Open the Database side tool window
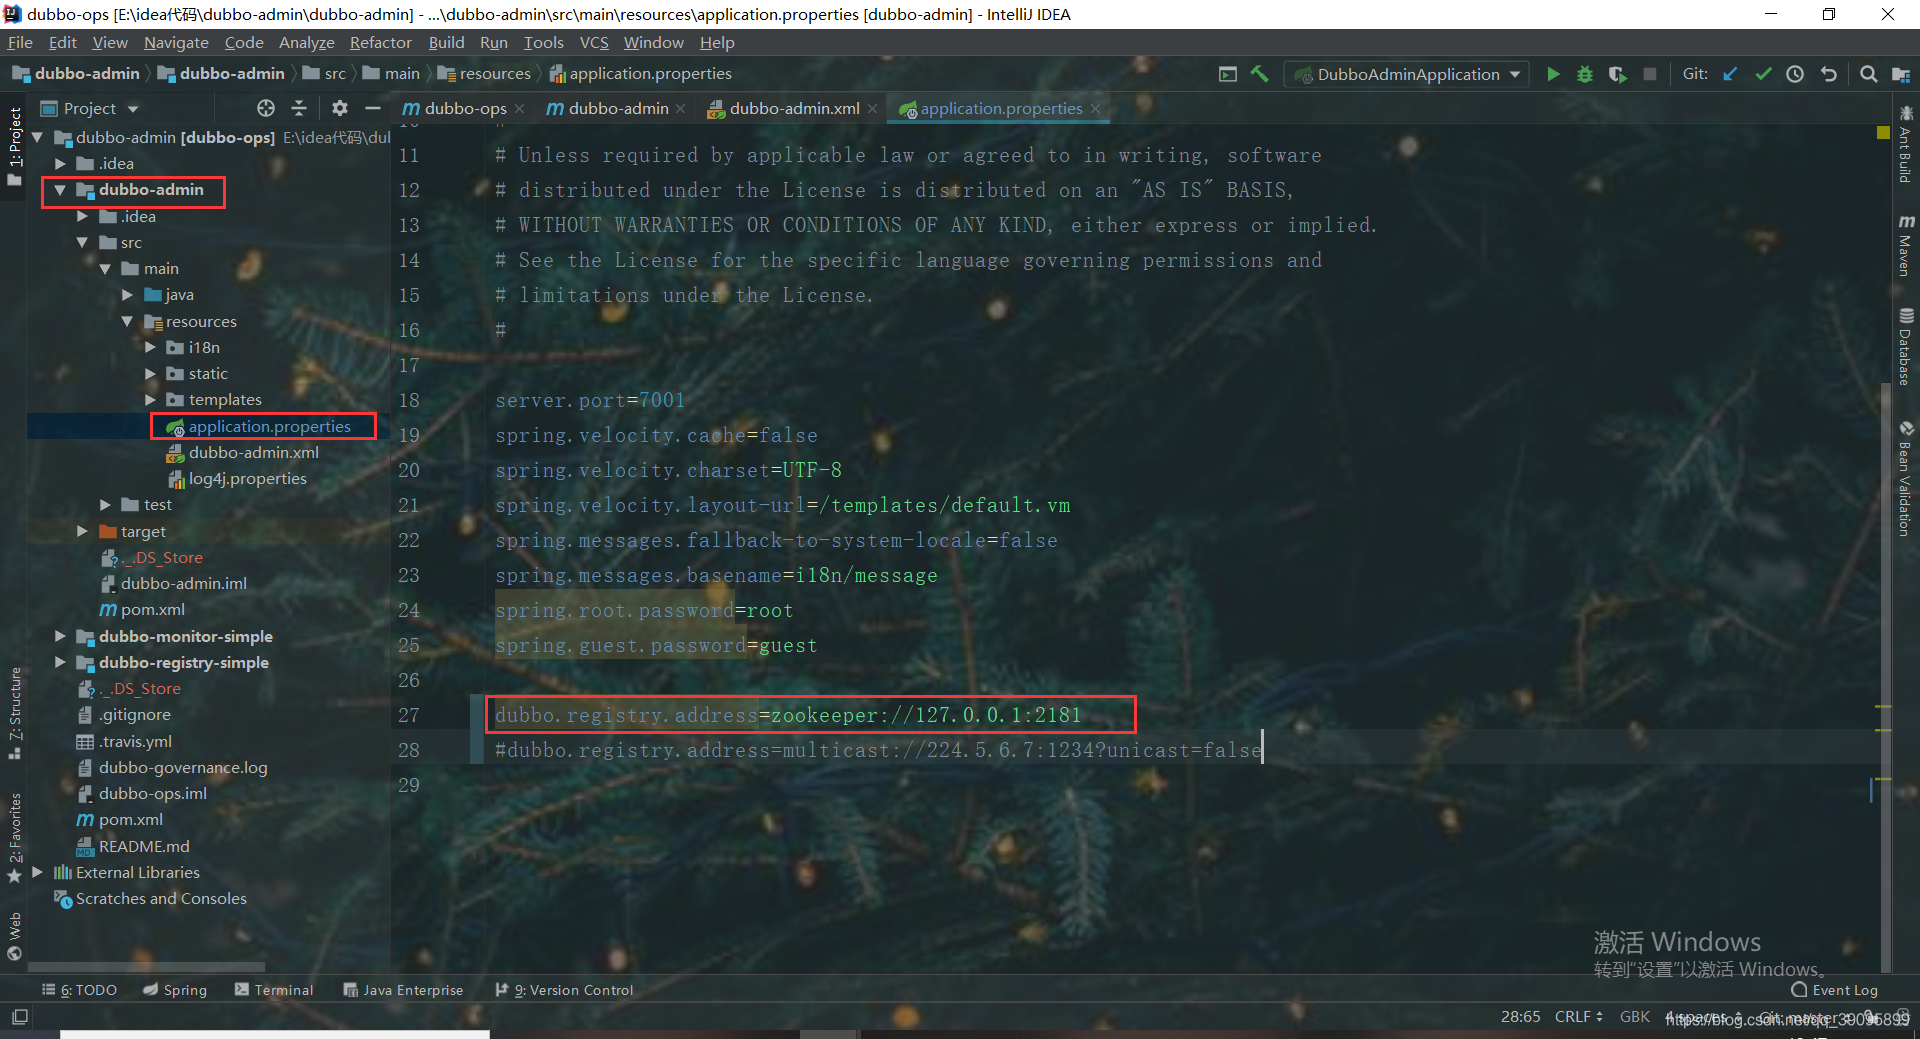Image resolution: width=1920 pixels, height=1039 pixels. tap(1906, 346)
